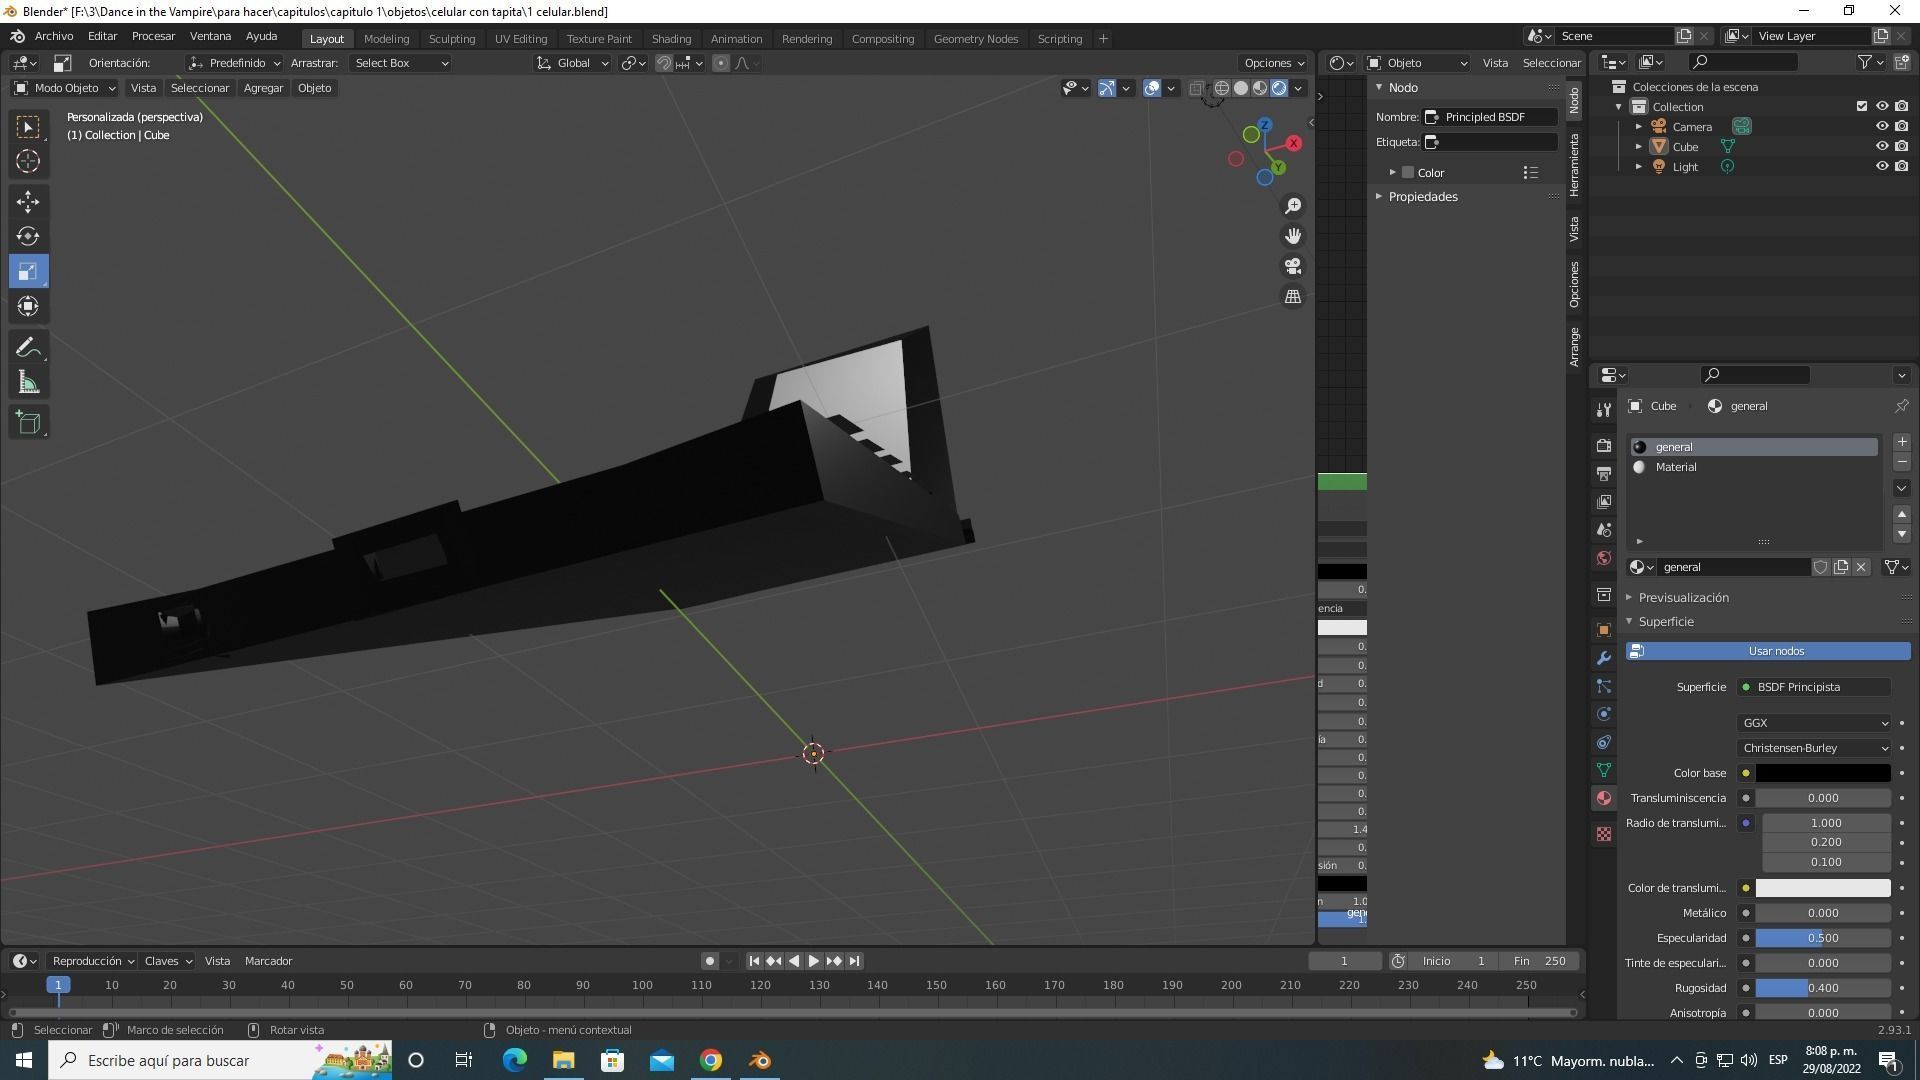Viewport: 1920px width, 1080px height.
Task: Open Material properties tab icon
Action: tap(1604, 798)
